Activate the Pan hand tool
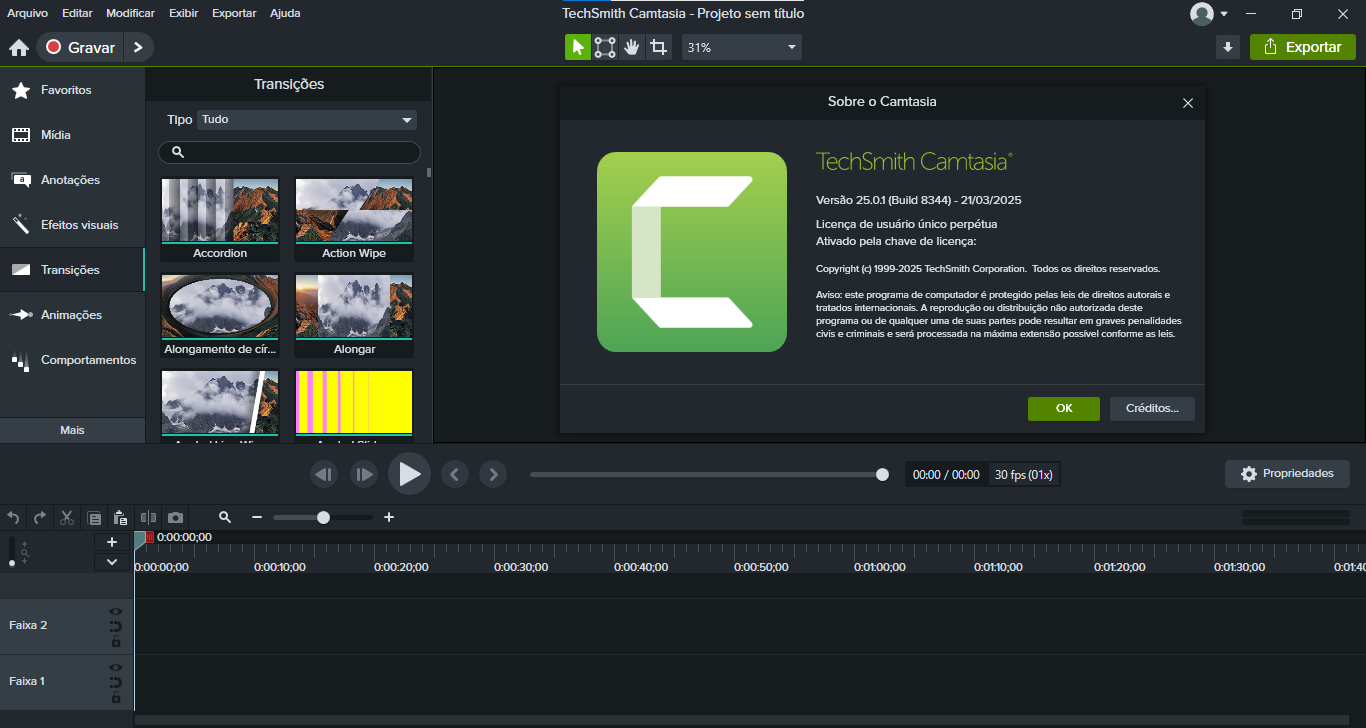 631,47
